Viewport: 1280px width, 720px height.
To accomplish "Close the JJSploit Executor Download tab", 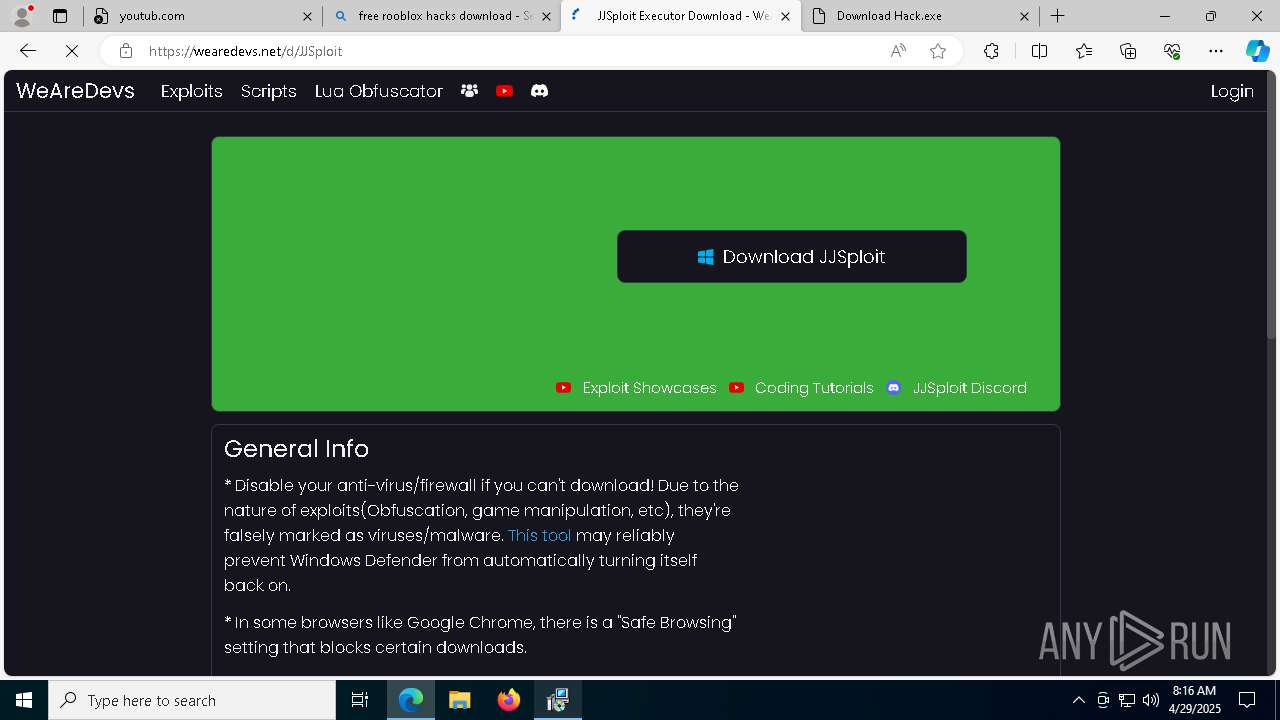I will click(x=785, y=16).
